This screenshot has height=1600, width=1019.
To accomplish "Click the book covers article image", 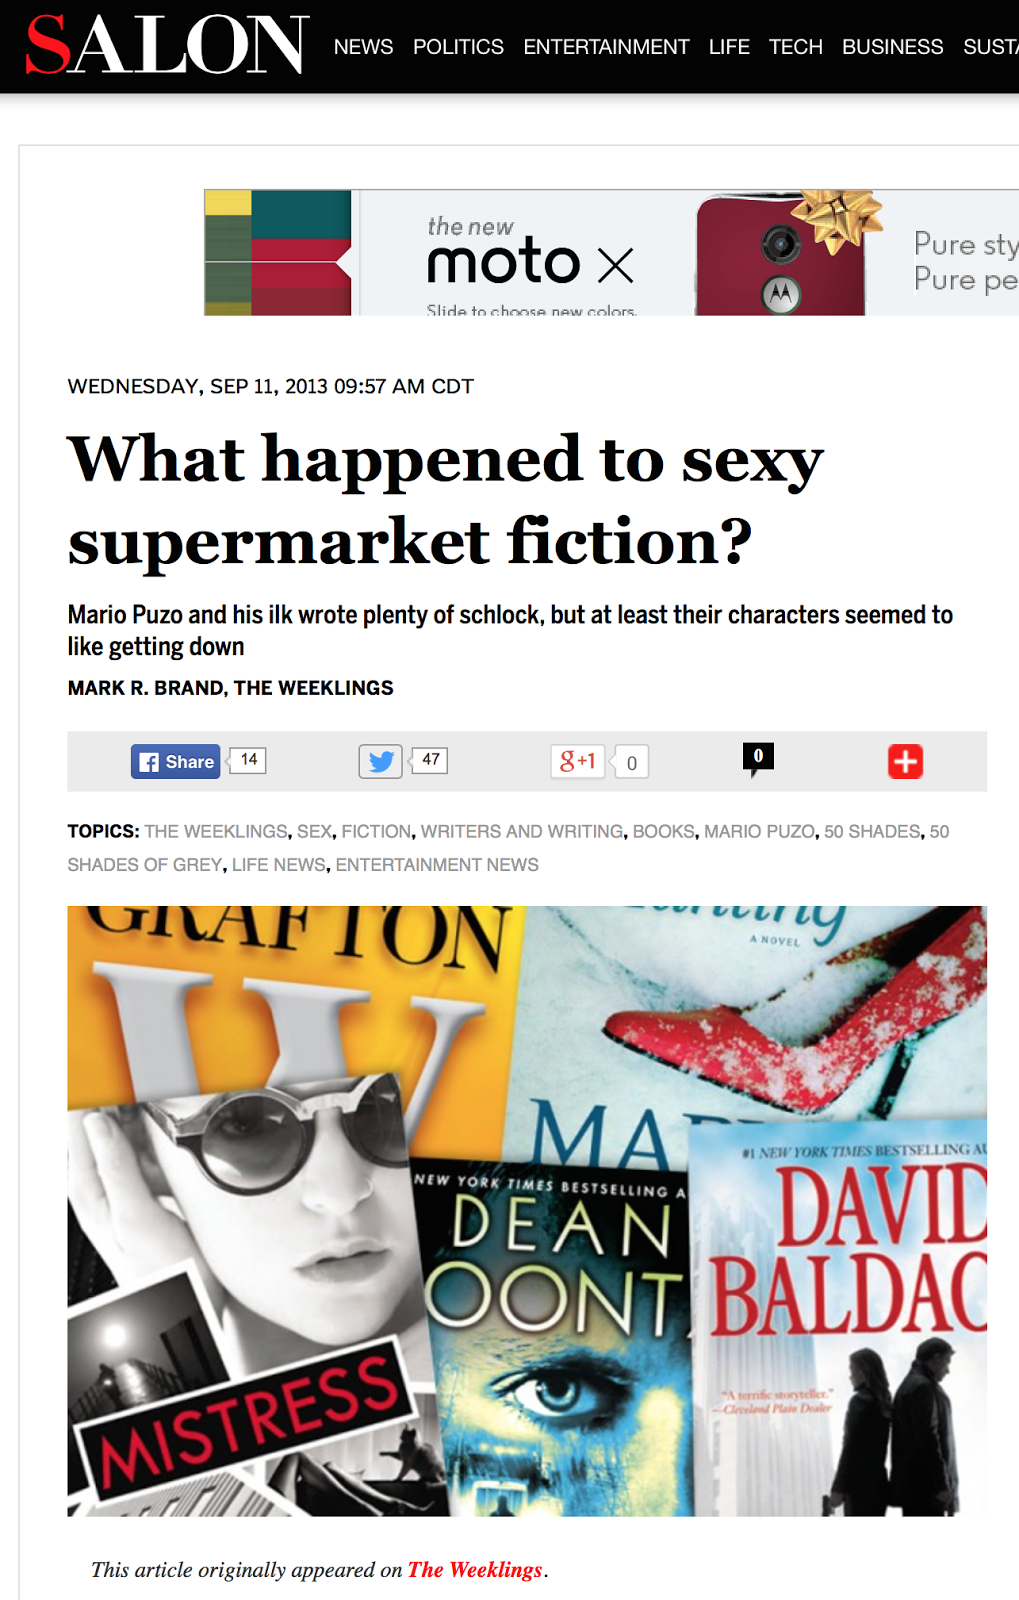I will click(x=527, y=1211).
